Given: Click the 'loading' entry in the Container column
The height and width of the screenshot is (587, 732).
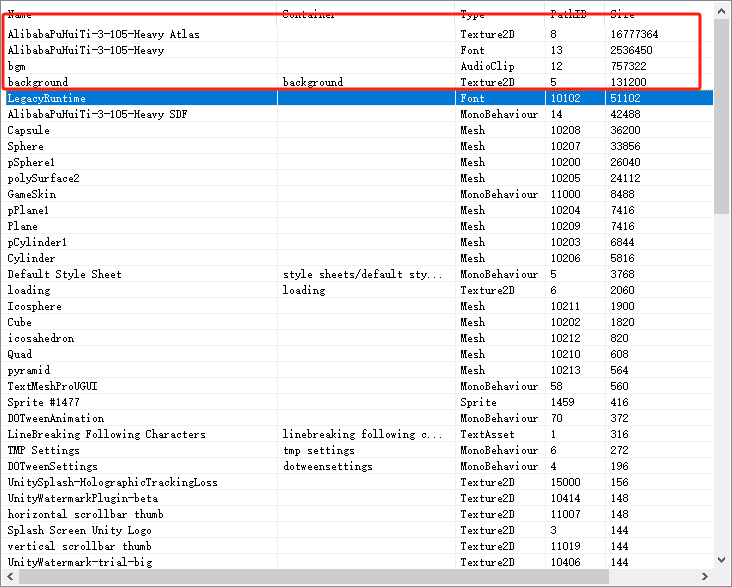Looking at the screenshot, I should [x=304, y=290].
